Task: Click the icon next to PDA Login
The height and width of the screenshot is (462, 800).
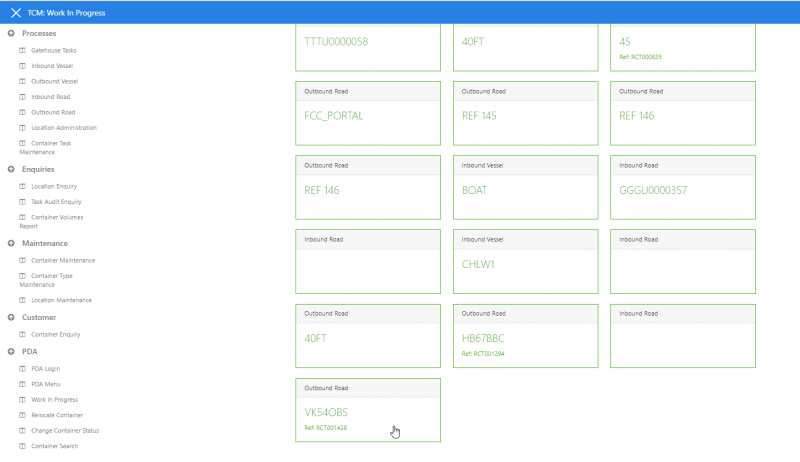Action: click(22, 368)
